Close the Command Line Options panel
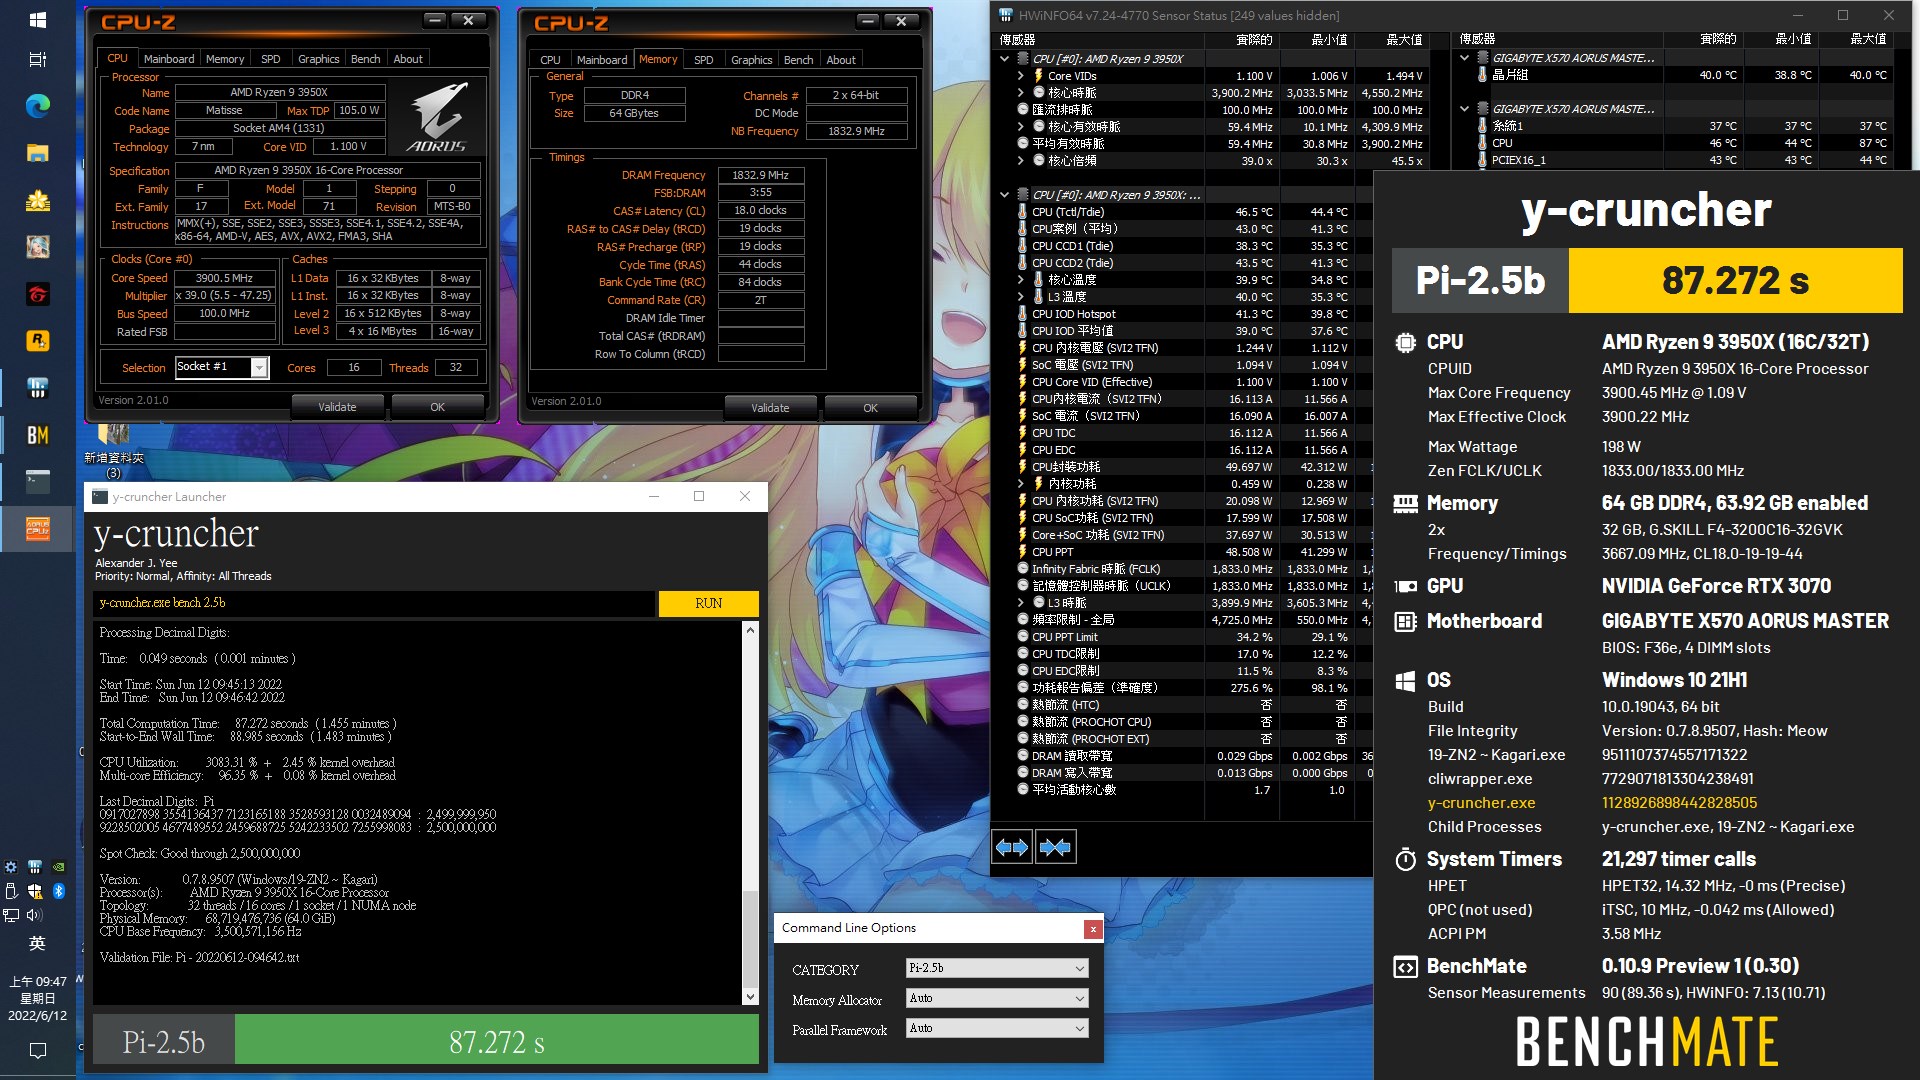The height and width of the screenshot is (1080, 1920). 1093,929
